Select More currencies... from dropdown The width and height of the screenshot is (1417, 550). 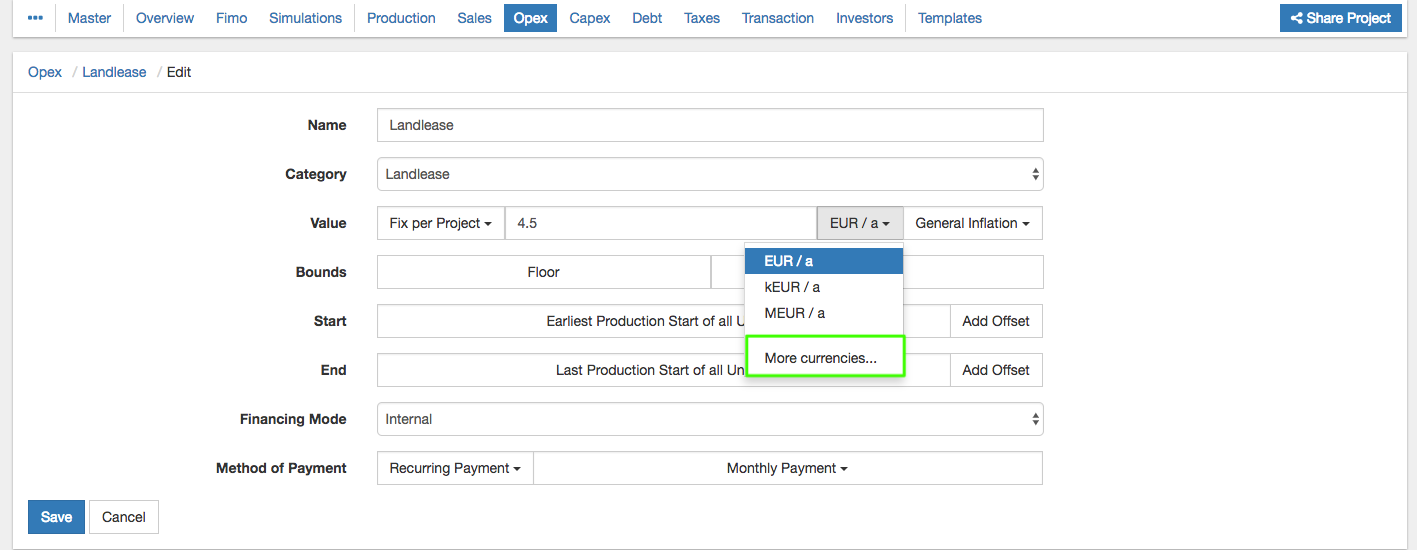[821, 358]
